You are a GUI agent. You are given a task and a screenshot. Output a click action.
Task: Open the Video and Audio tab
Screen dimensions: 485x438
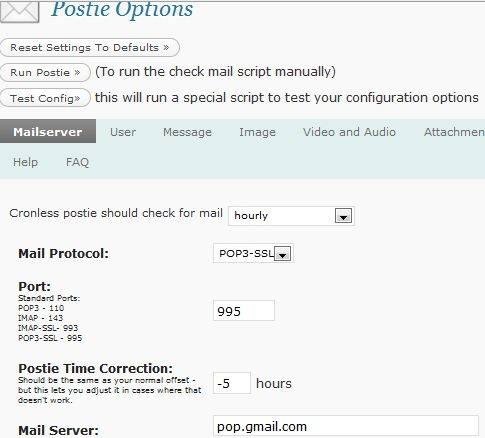tap(349, 132)
